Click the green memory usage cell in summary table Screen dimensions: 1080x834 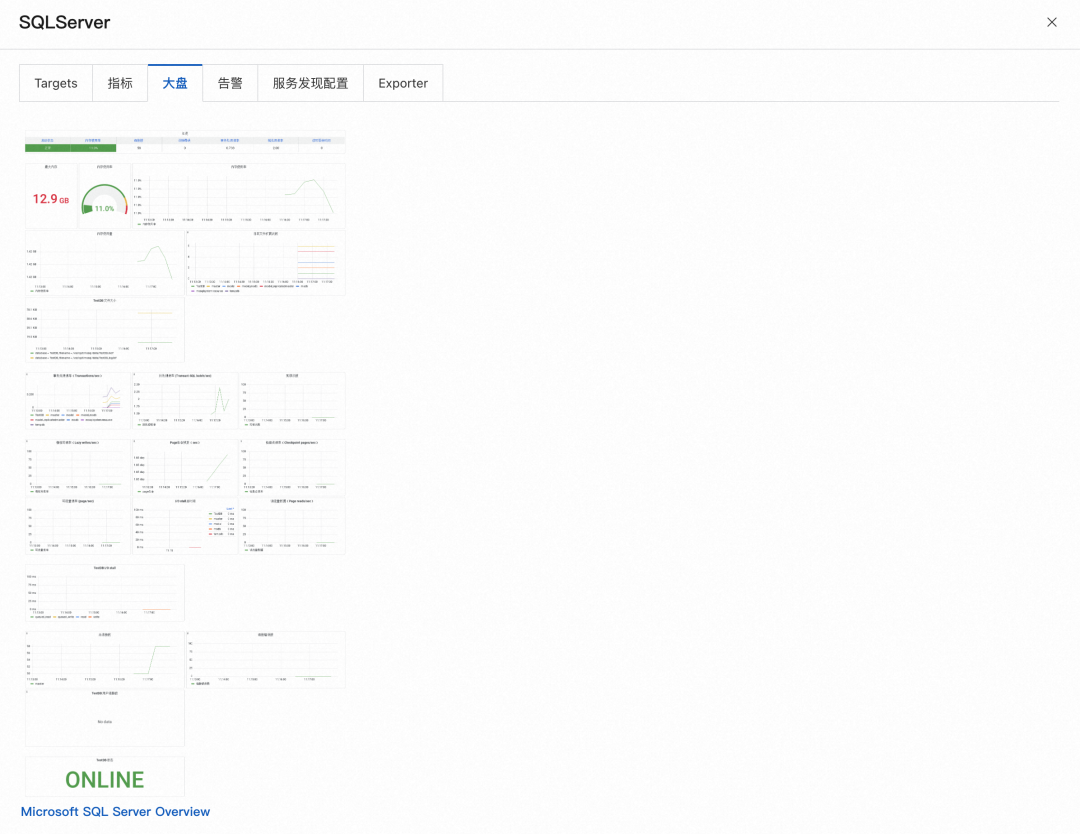[x=93, y=148]
